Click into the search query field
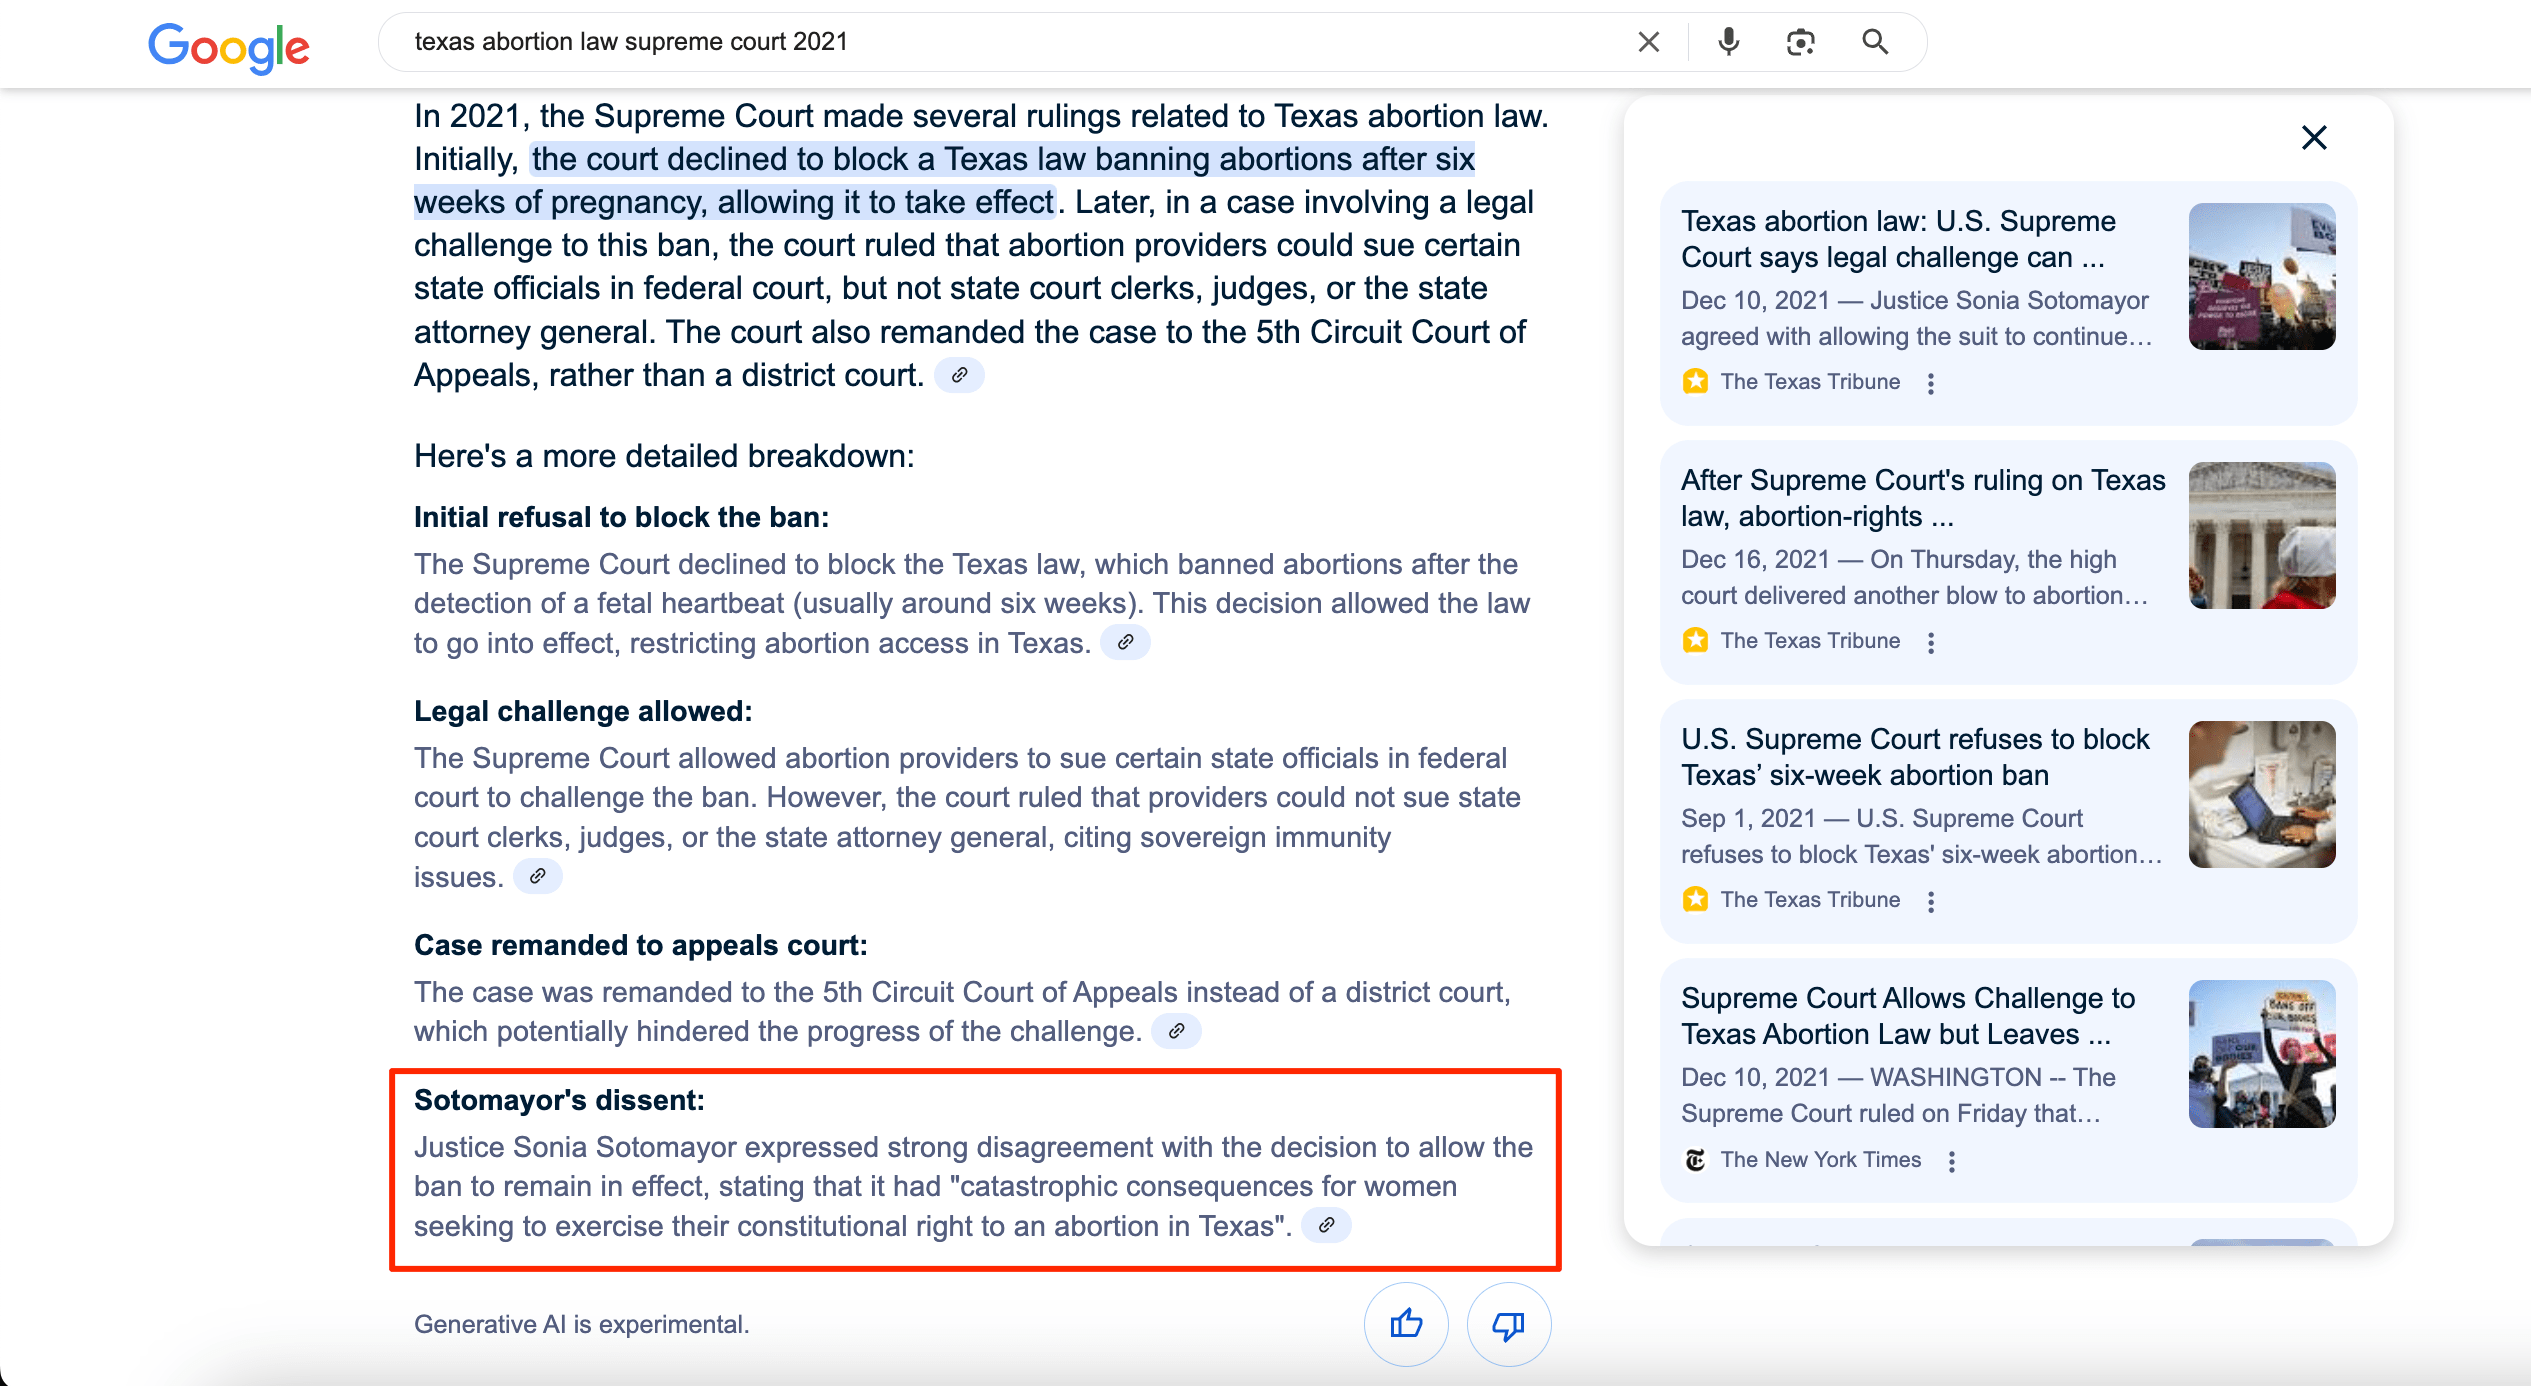The width and height of the screenshot is (2531, 1386). (x=1010, y=42)
